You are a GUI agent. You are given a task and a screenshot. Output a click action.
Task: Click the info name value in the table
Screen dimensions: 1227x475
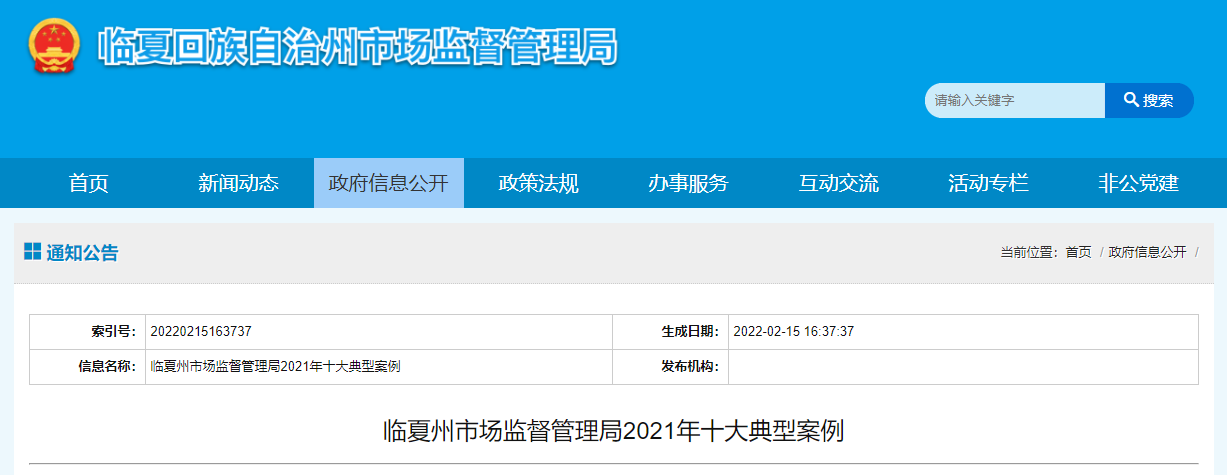(275, 367)
